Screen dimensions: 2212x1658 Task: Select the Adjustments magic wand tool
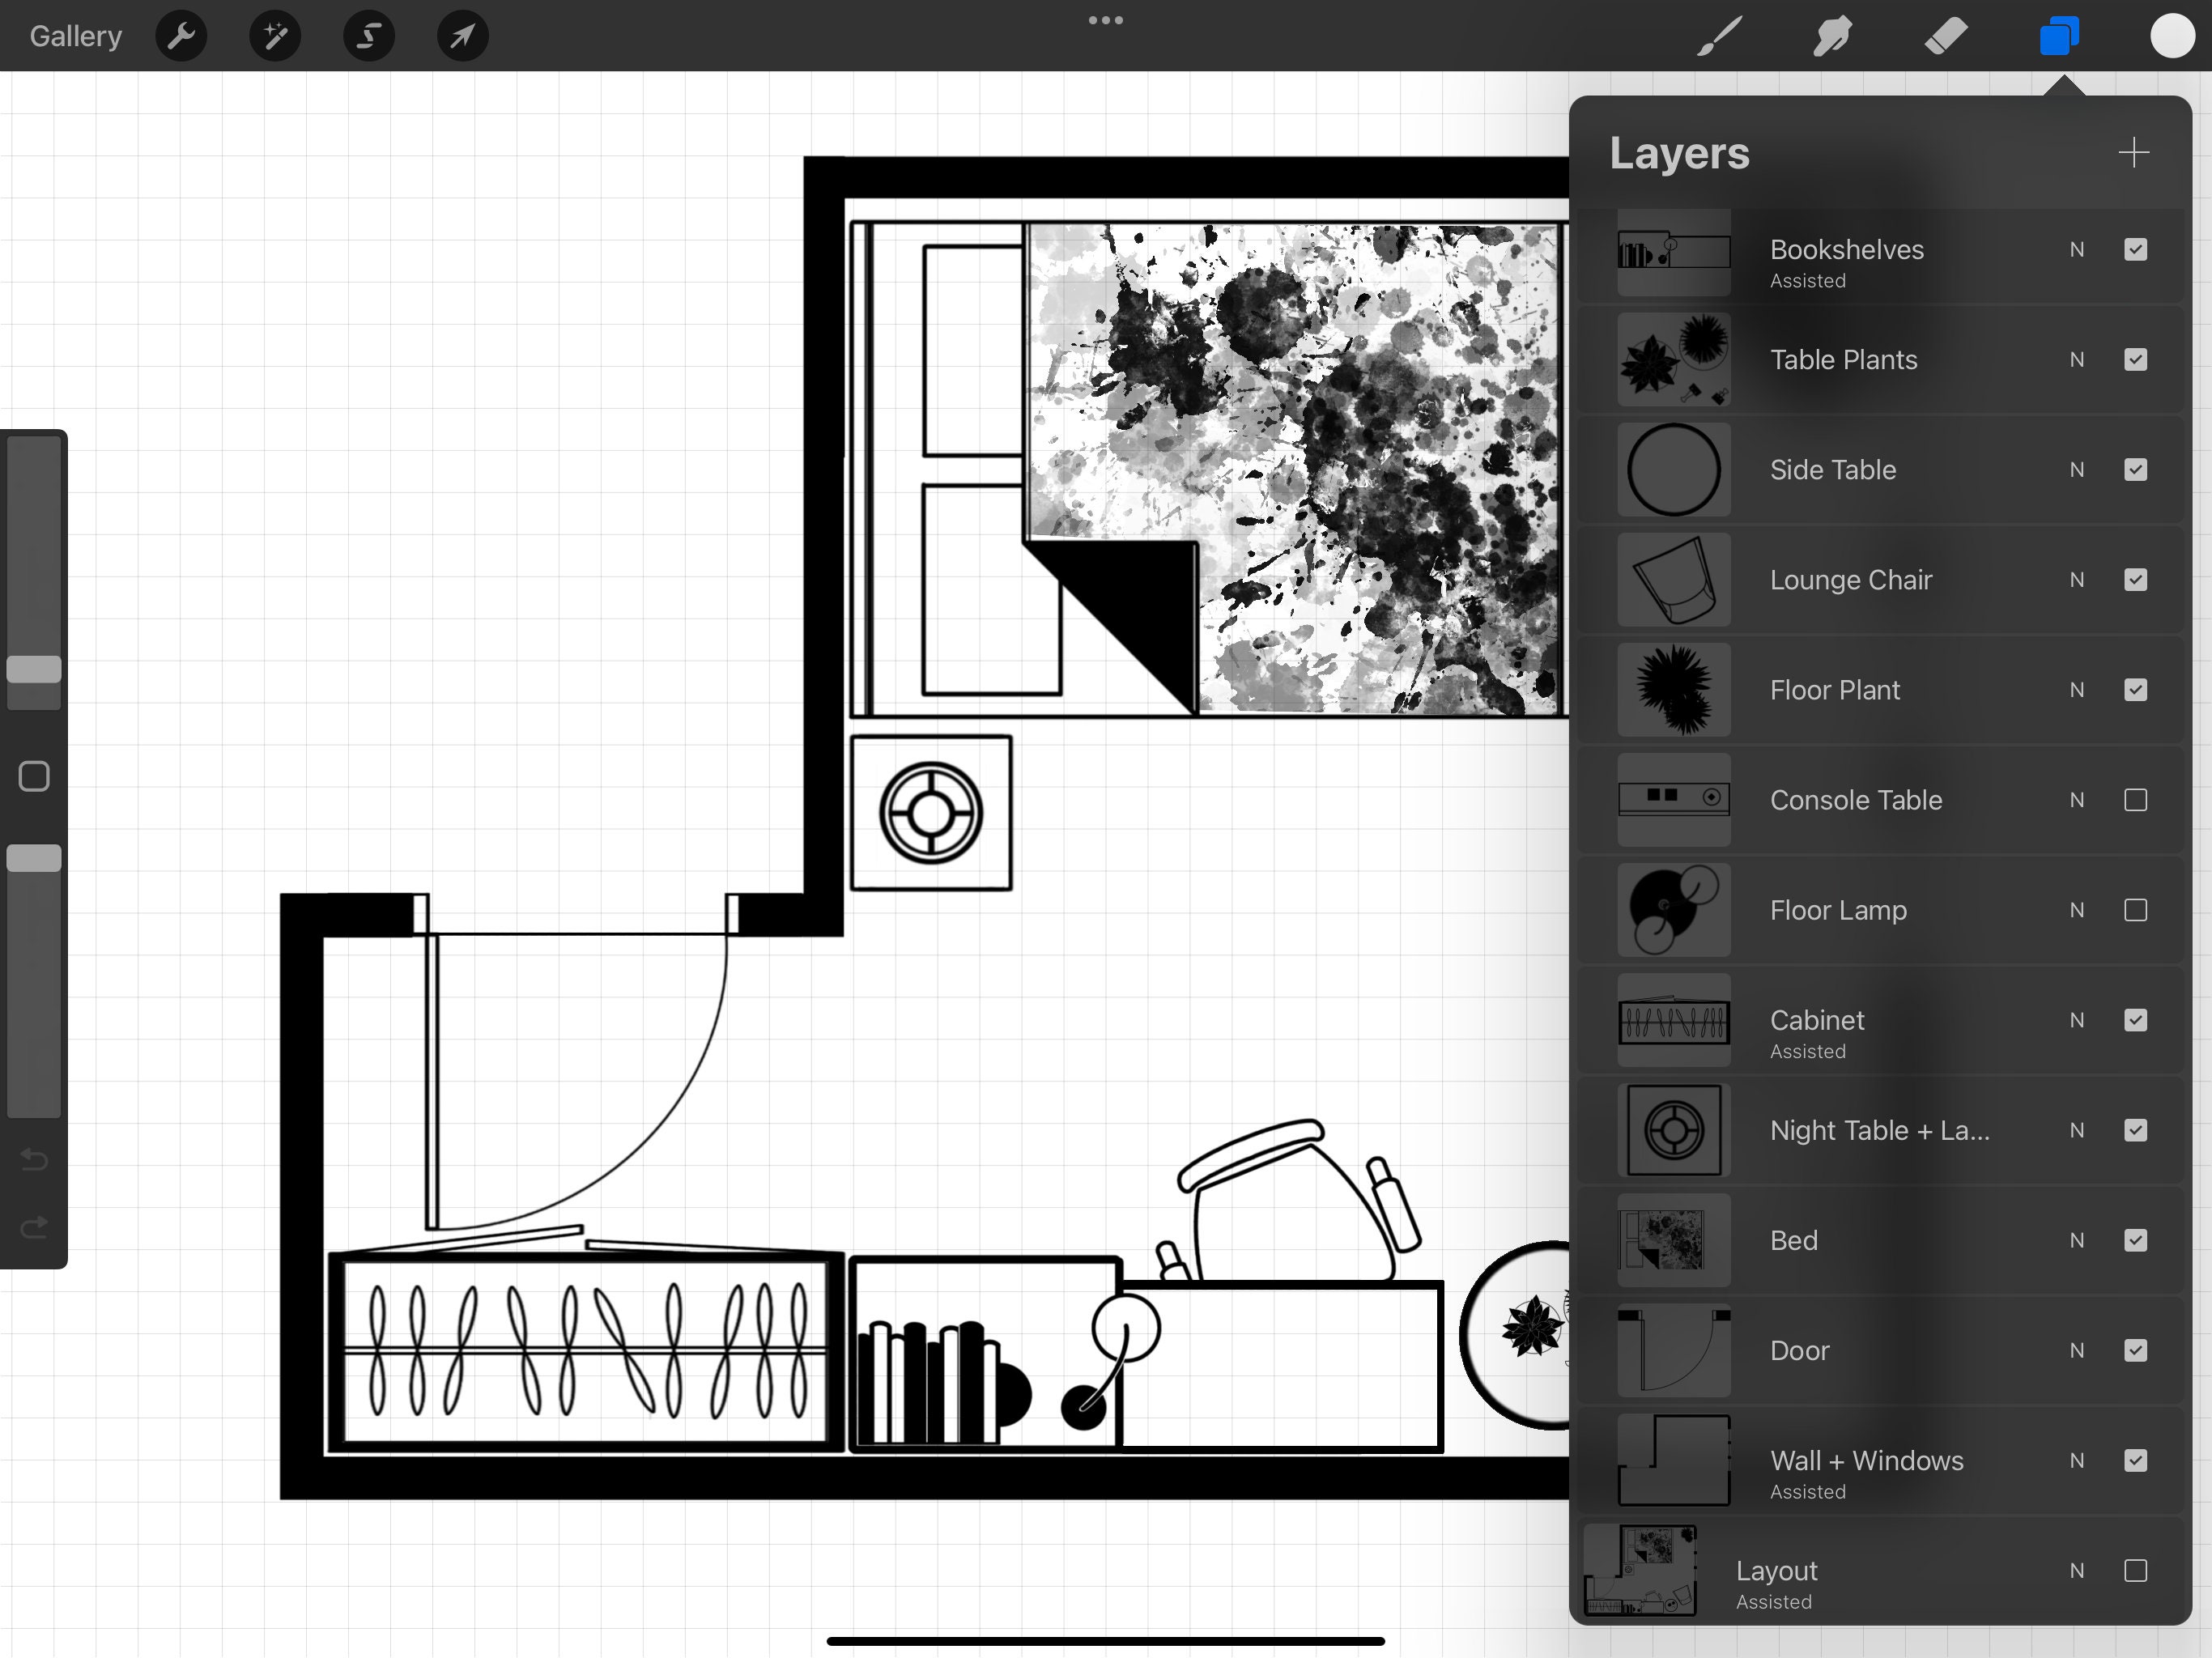[x=274, y=35]
